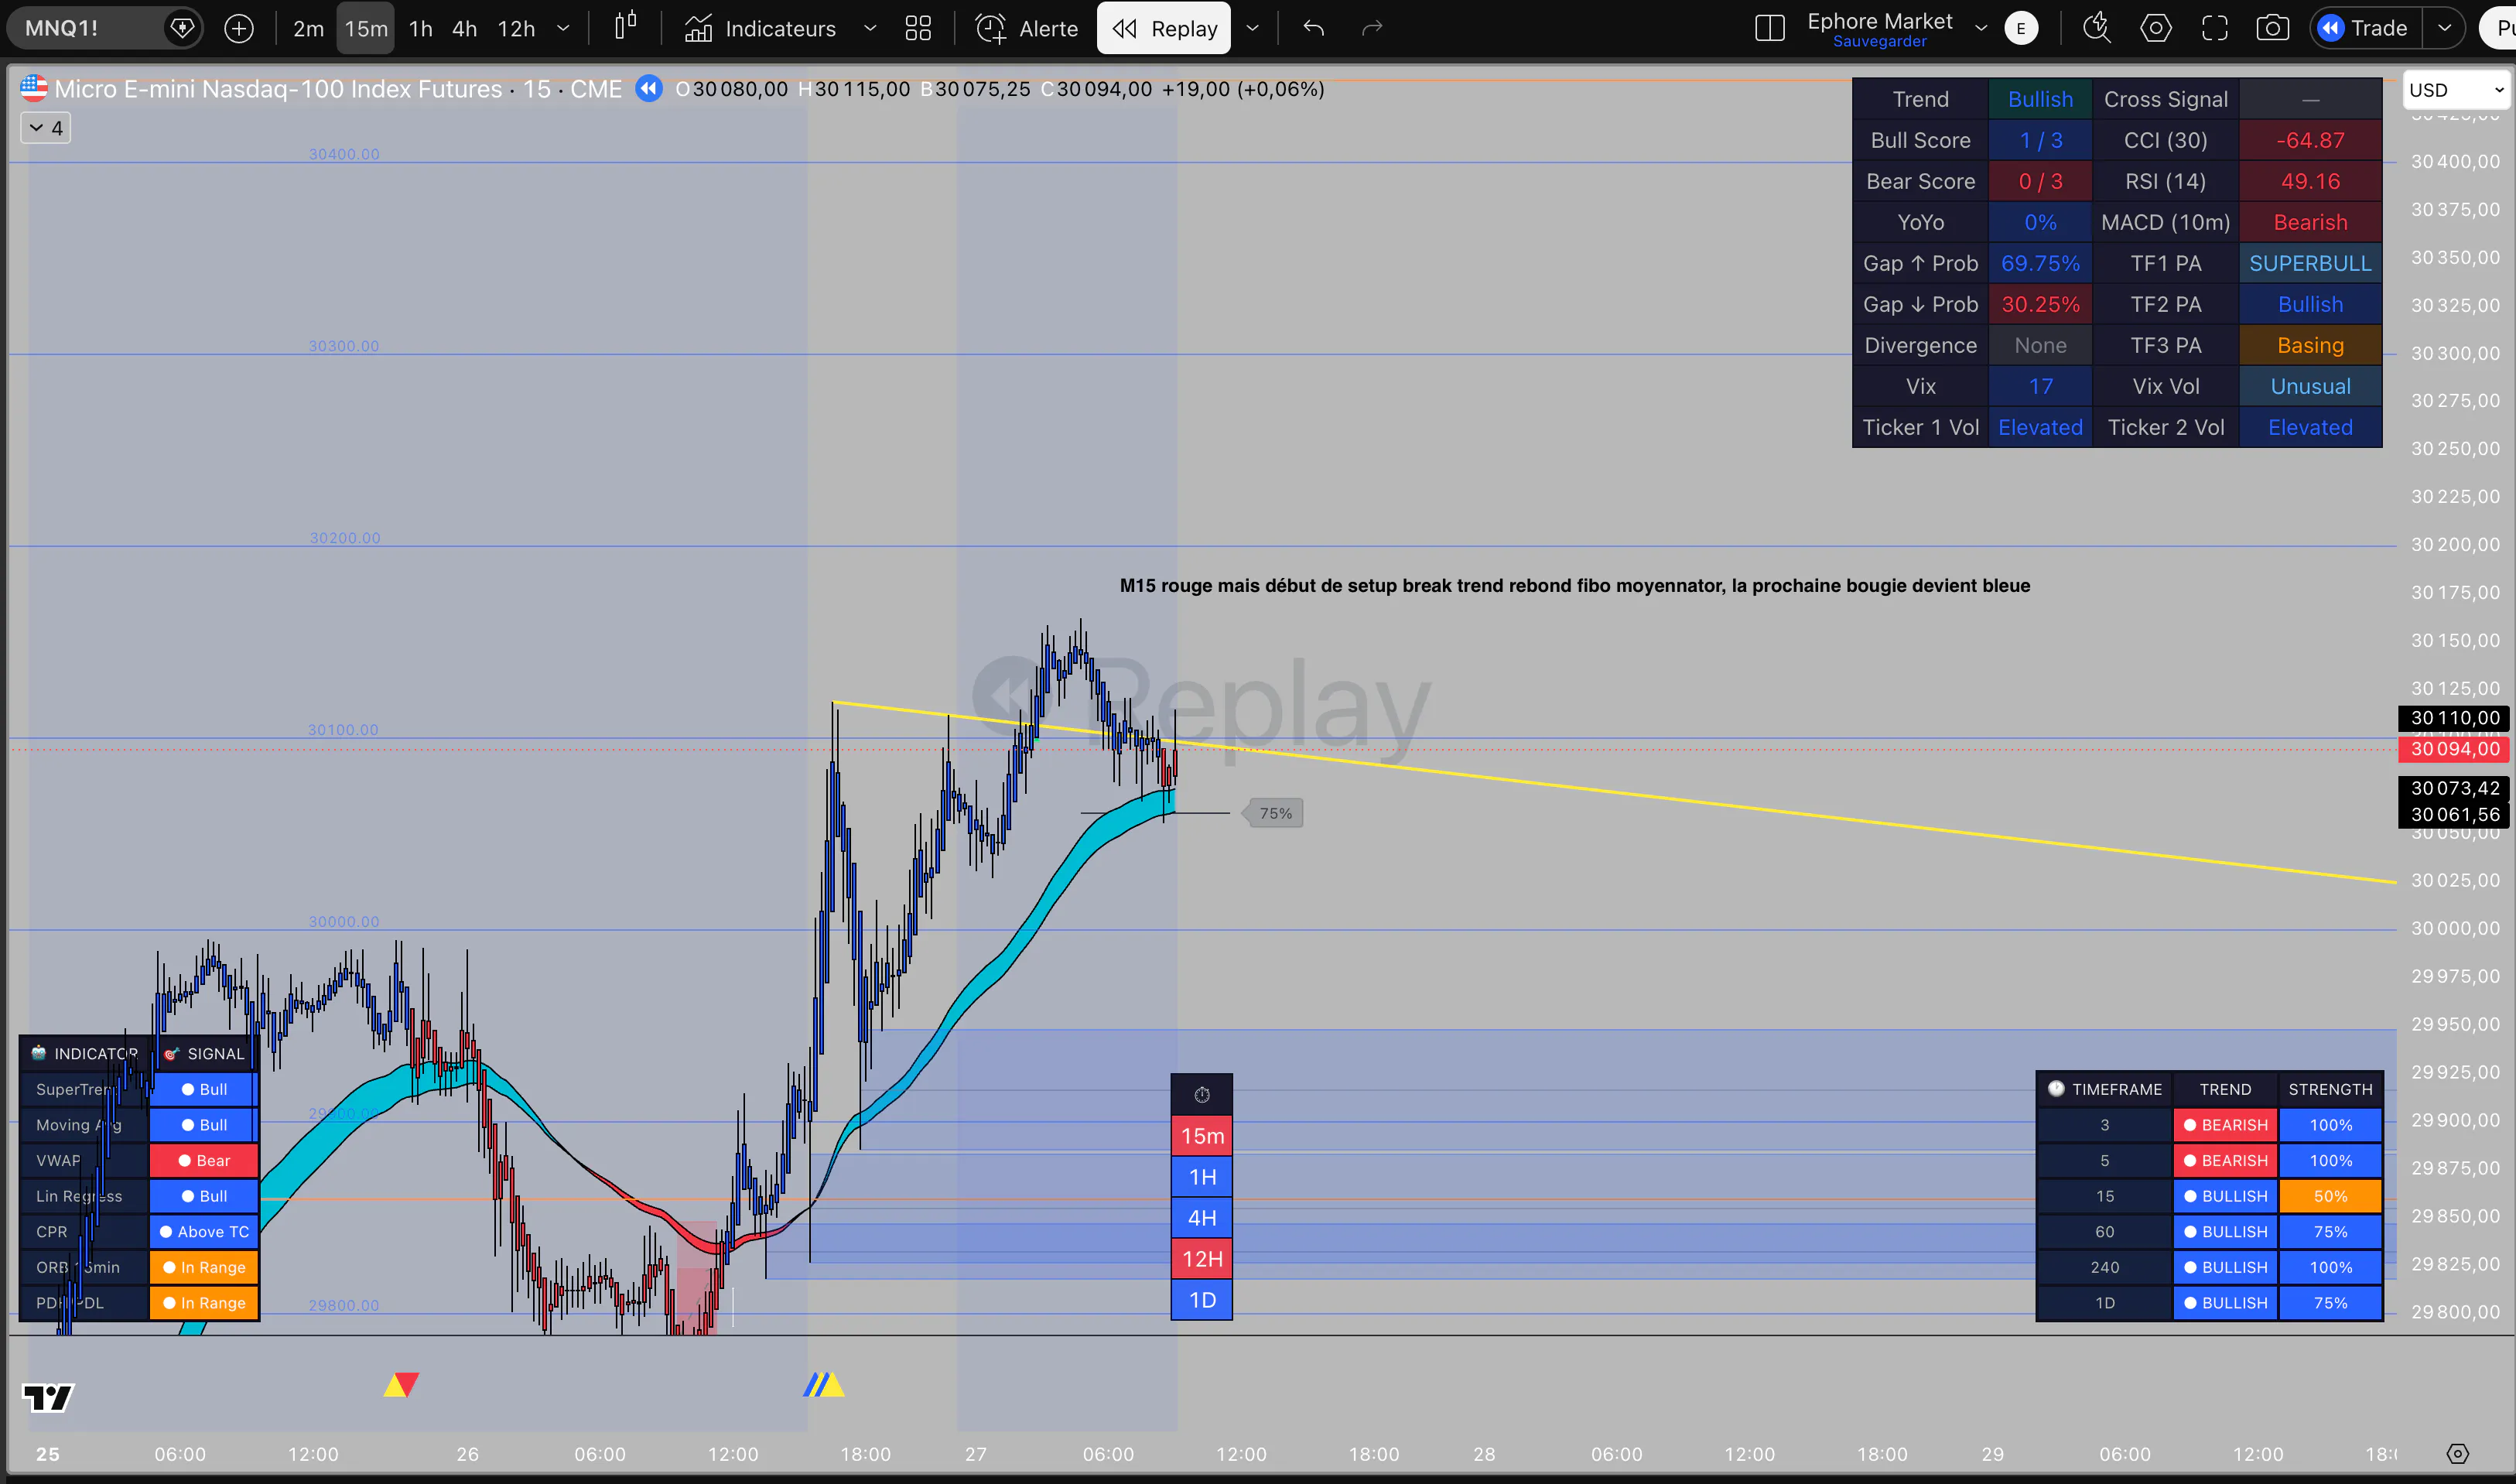This screenshot has height=1484, width=2516.
Task: Open the timeframe list dropdown arrow
Action: 563,28
